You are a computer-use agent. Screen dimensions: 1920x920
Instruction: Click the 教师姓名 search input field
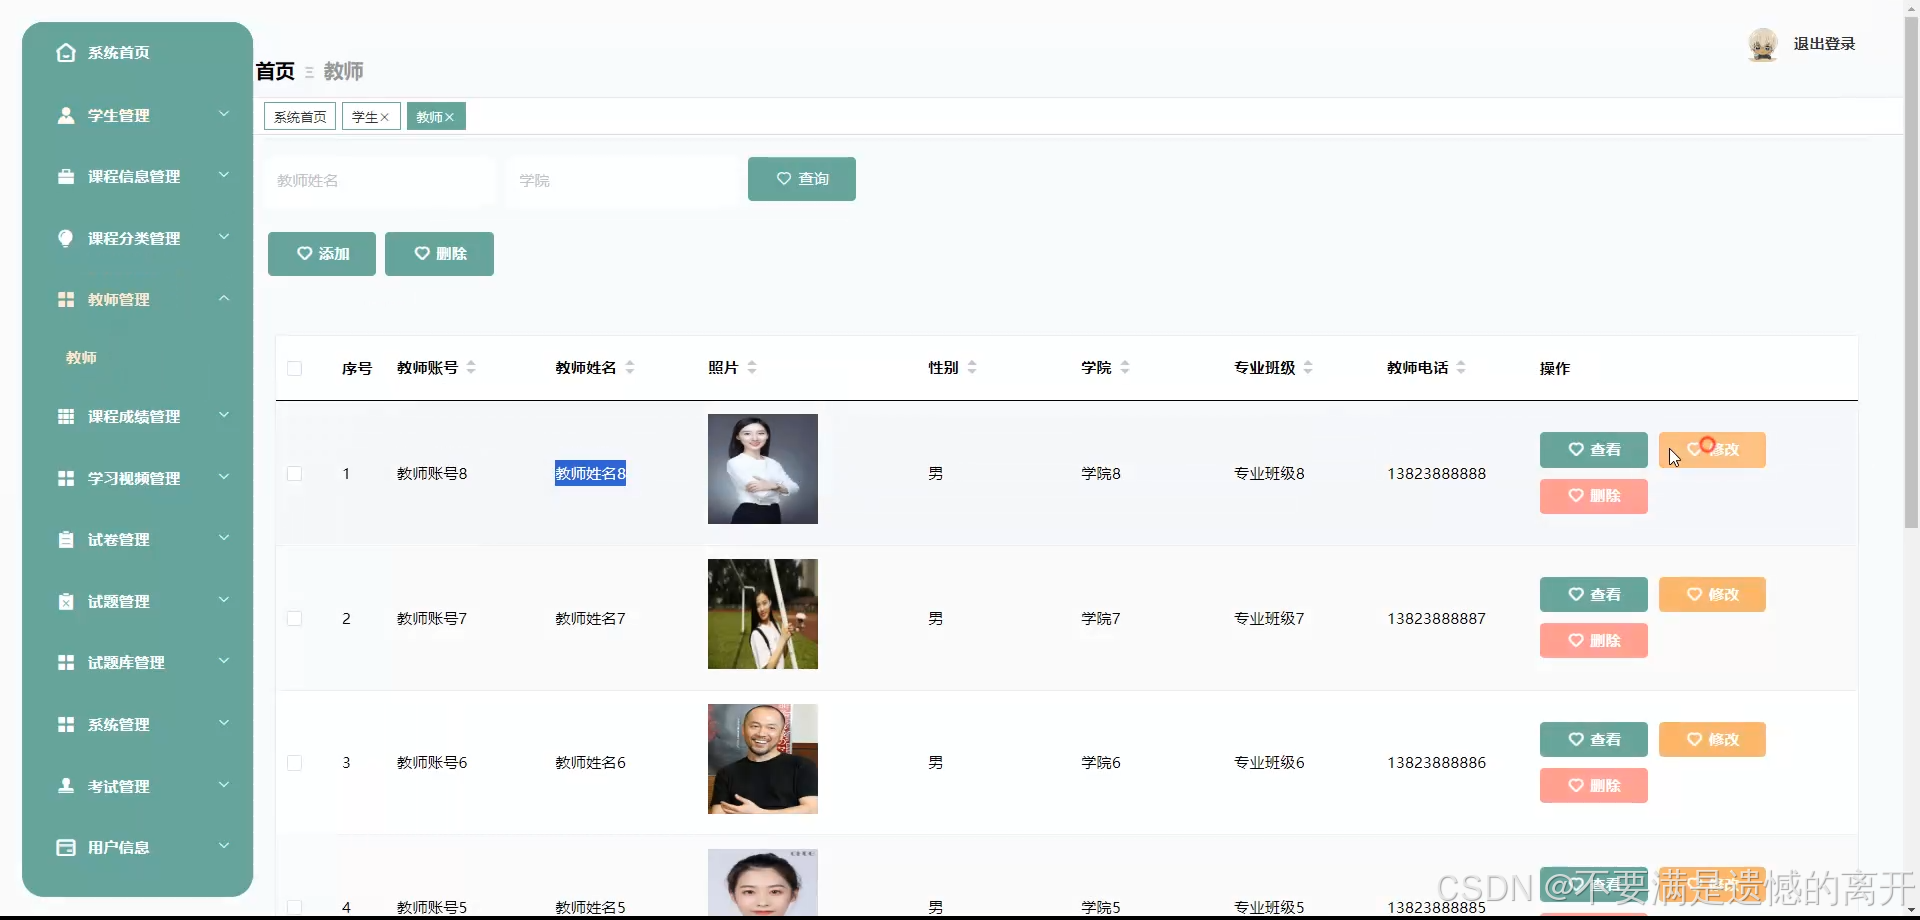pos(379,181)
